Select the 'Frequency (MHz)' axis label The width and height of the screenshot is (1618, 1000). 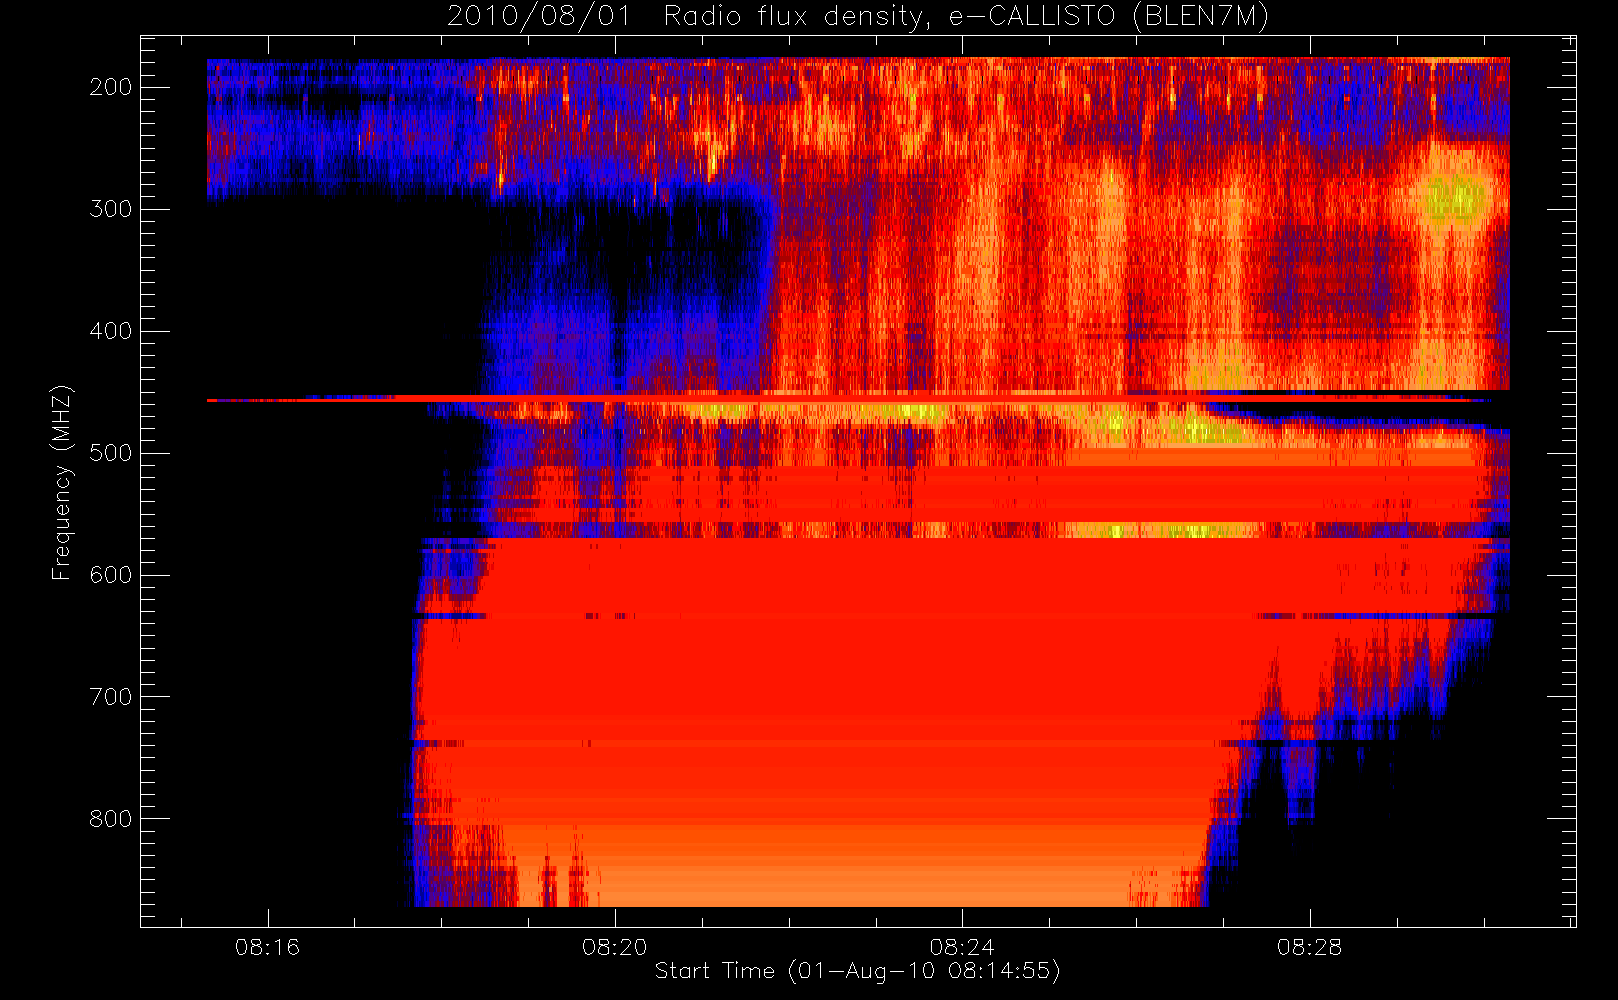pyautogui.click(x=62, y=483)
